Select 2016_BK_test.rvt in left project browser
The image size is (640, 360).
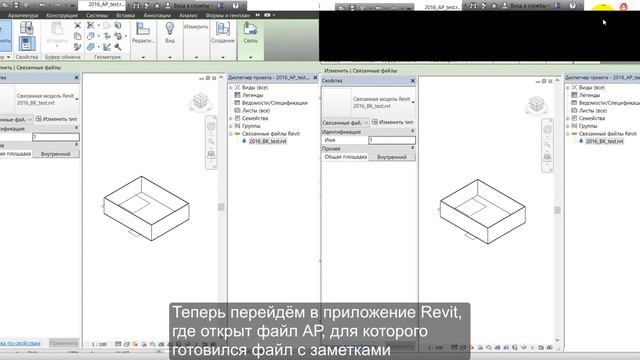click(268, 141)
